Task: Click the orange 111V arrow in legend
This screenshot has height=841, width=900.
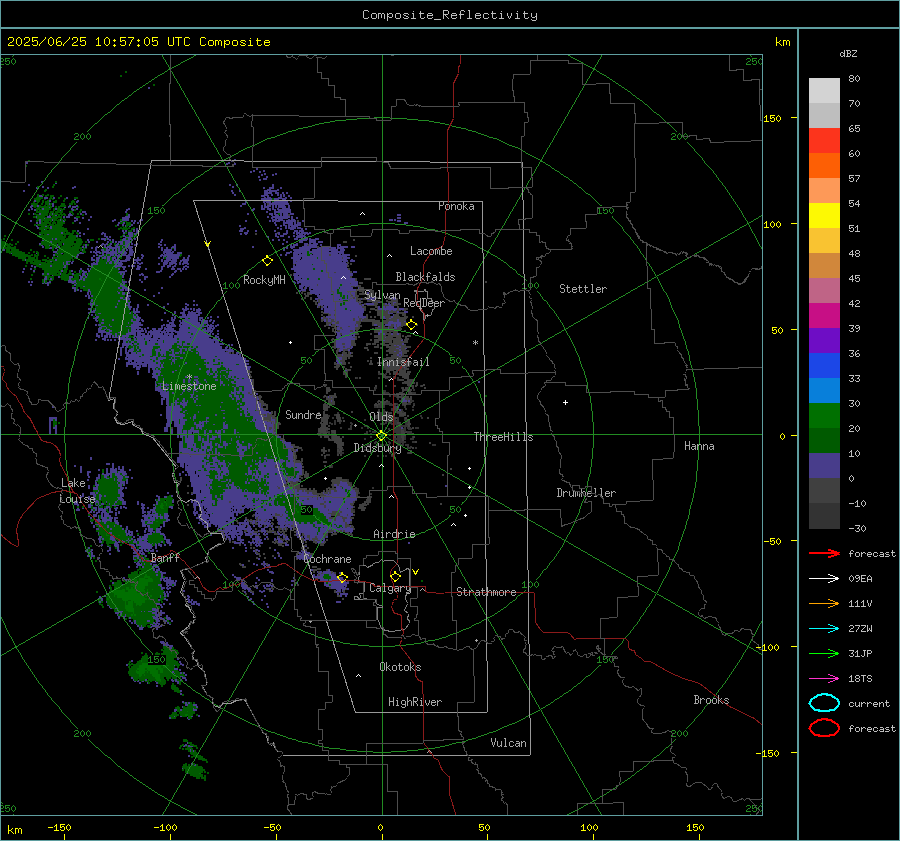Action: click(x=824, y=603)
